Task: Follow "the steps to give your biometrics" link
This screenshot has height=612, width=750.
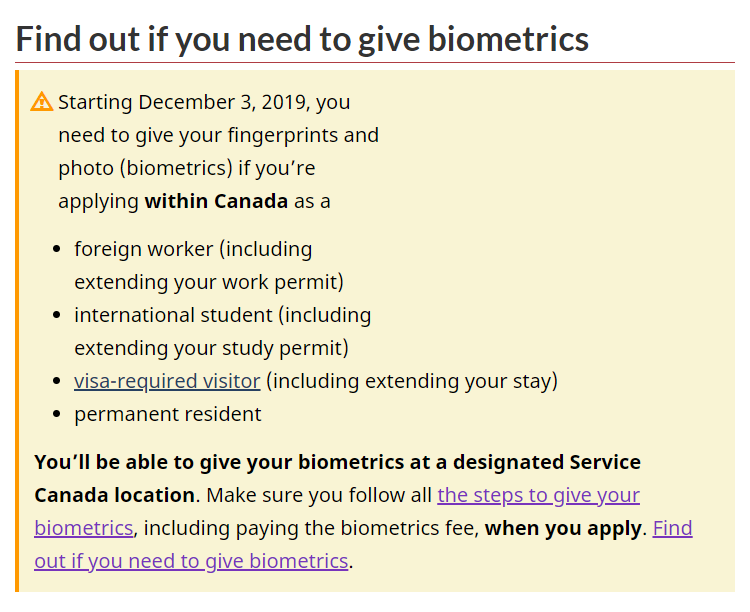Action: click(x=538, y=495)
